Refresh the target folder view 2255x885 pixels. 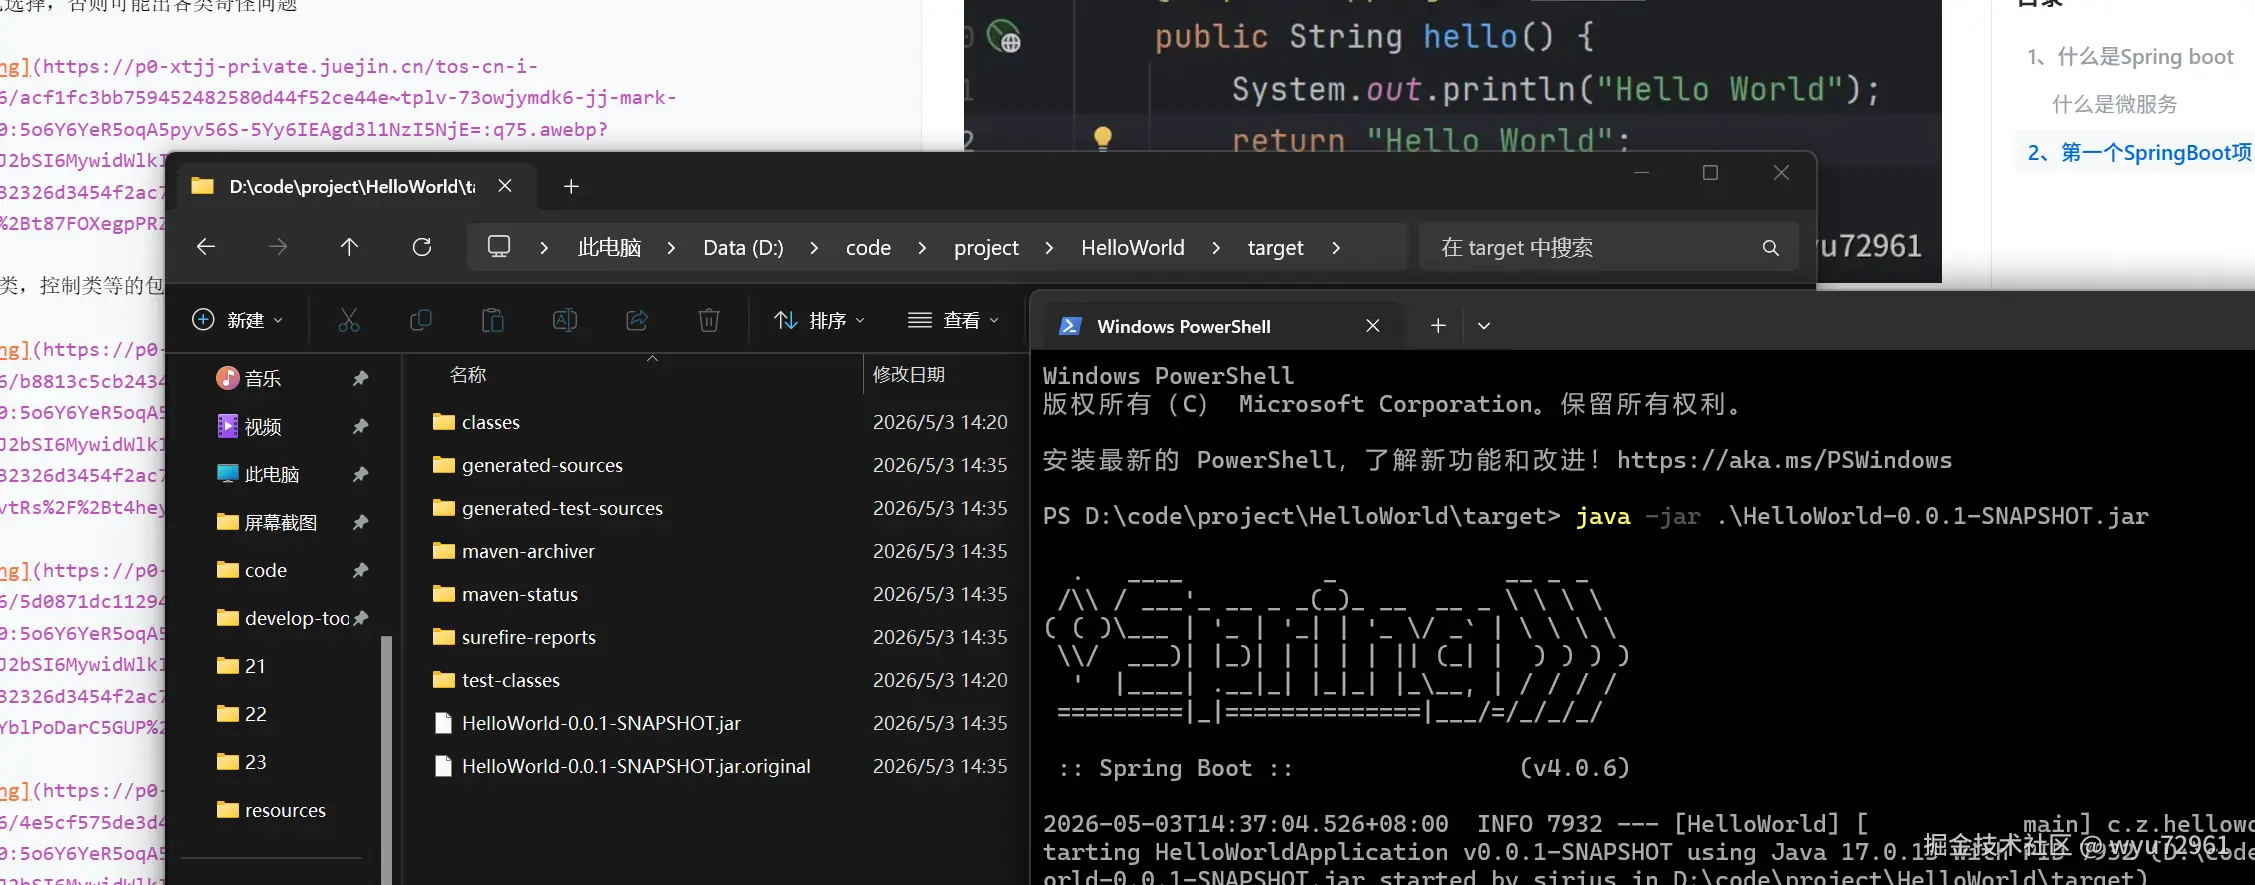422,247
